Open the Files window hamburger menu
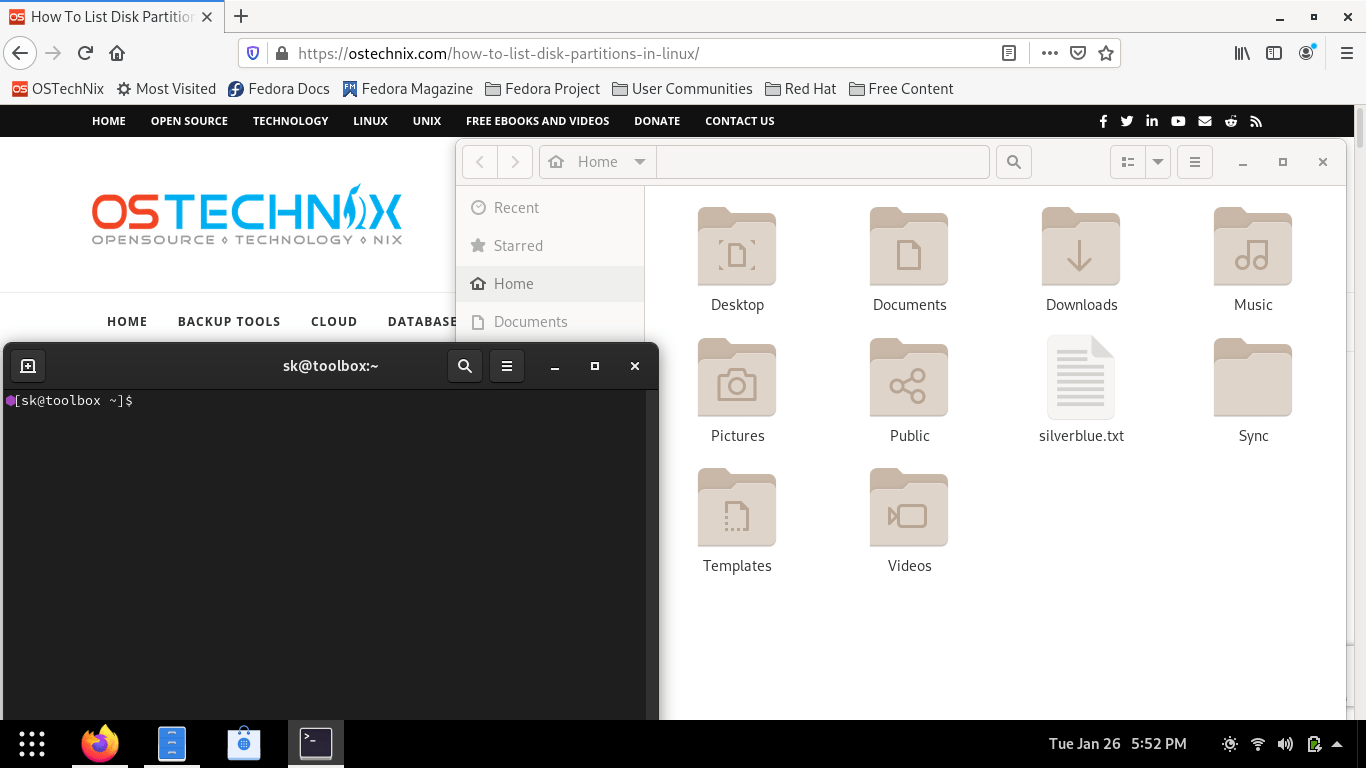 [1194, 161]
